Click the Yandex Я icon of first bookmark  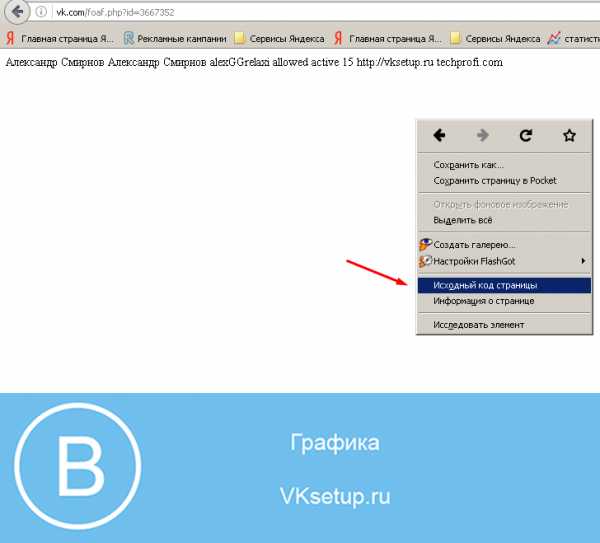[11, 39]
